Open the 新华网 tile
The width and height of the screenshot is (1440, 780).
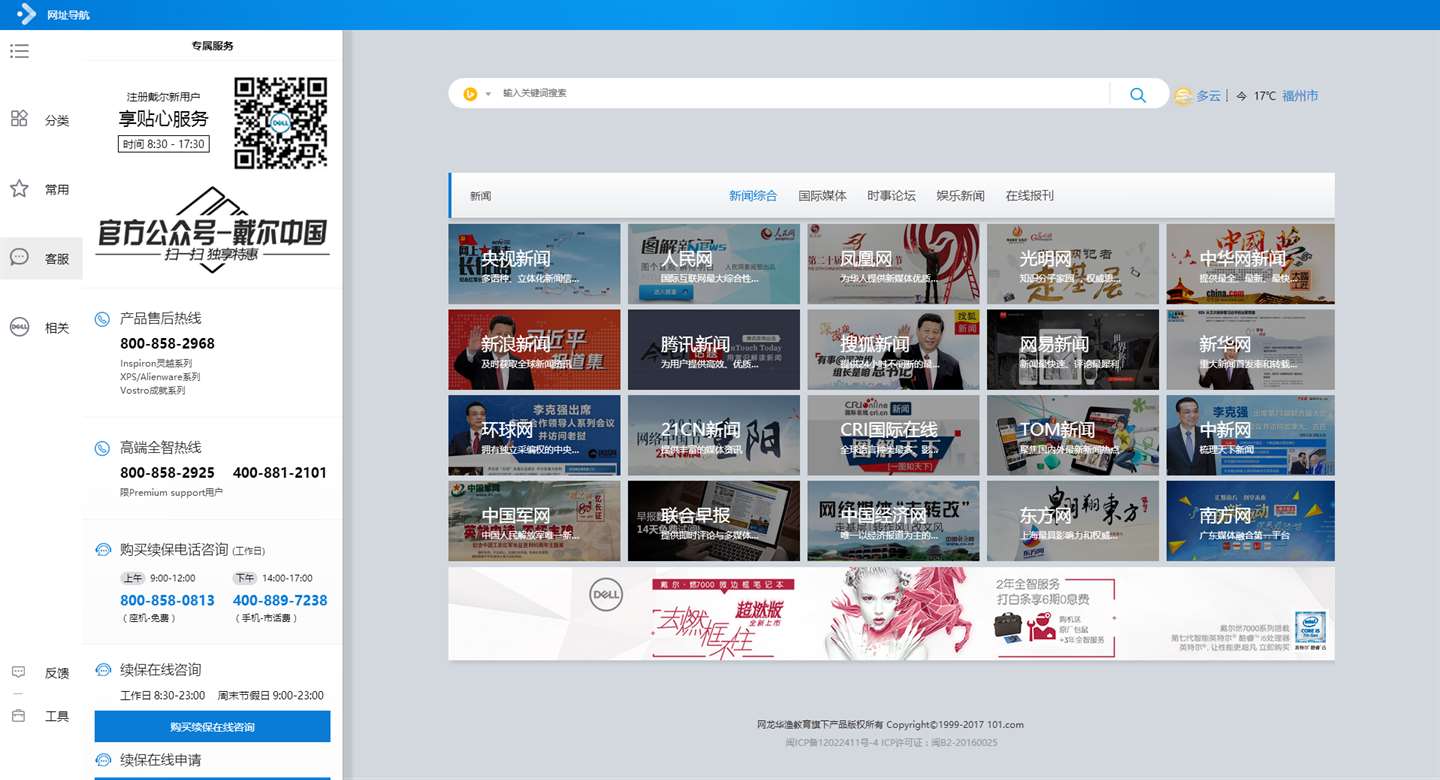[x=1250, y=349]
